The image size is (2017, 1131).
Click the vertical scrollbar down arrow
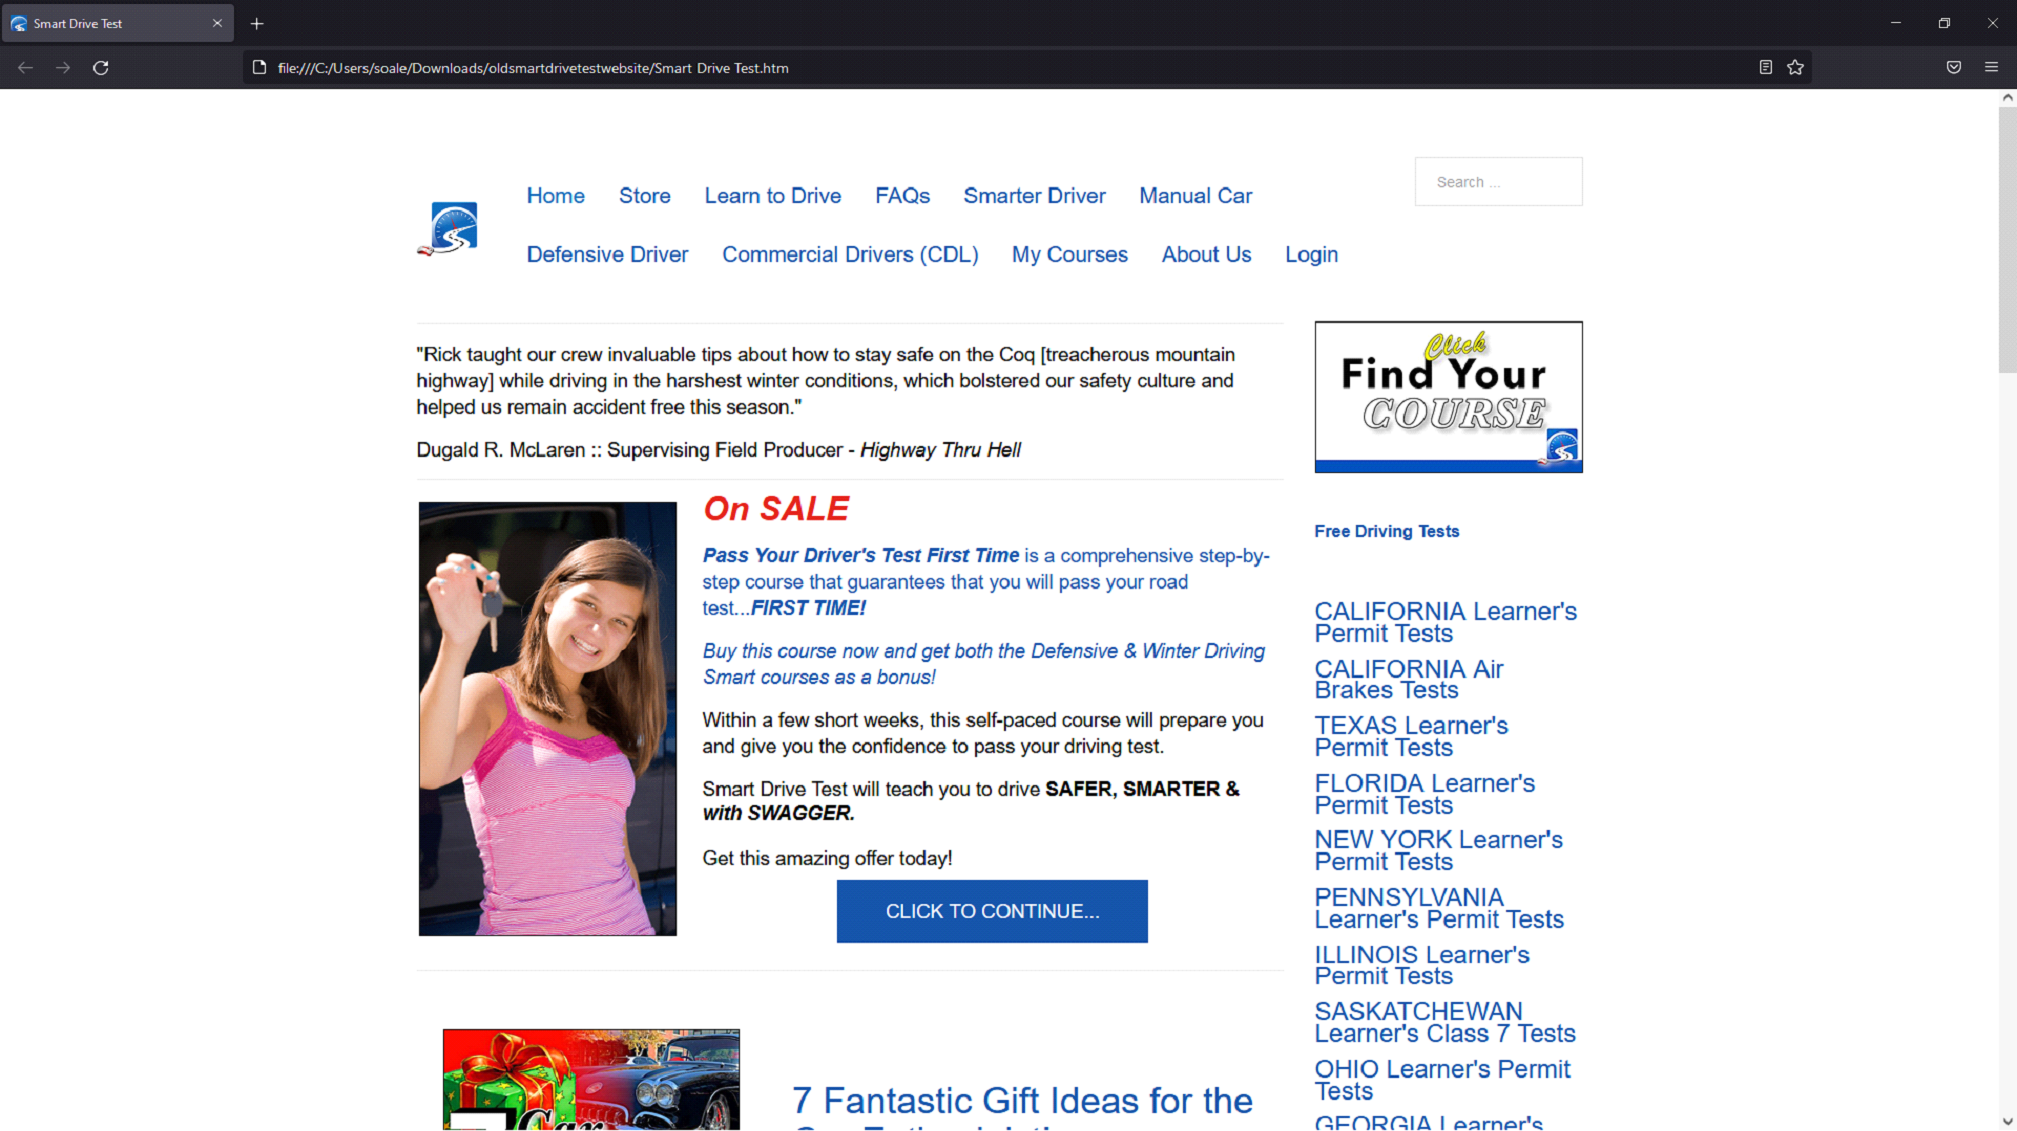tap(2007, 1122)
